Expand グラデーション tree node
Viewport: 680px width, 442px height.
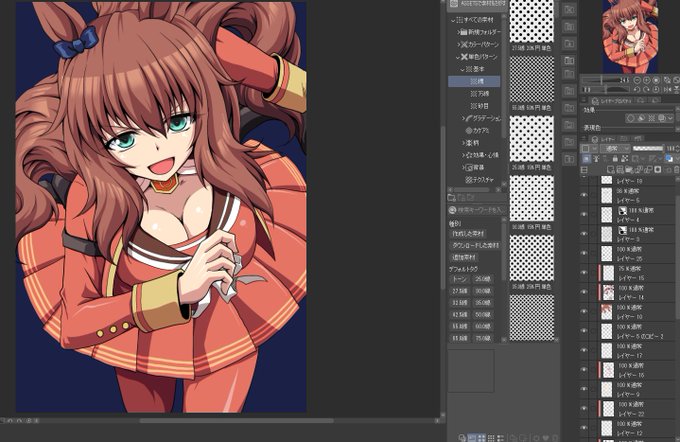point(463,118)
